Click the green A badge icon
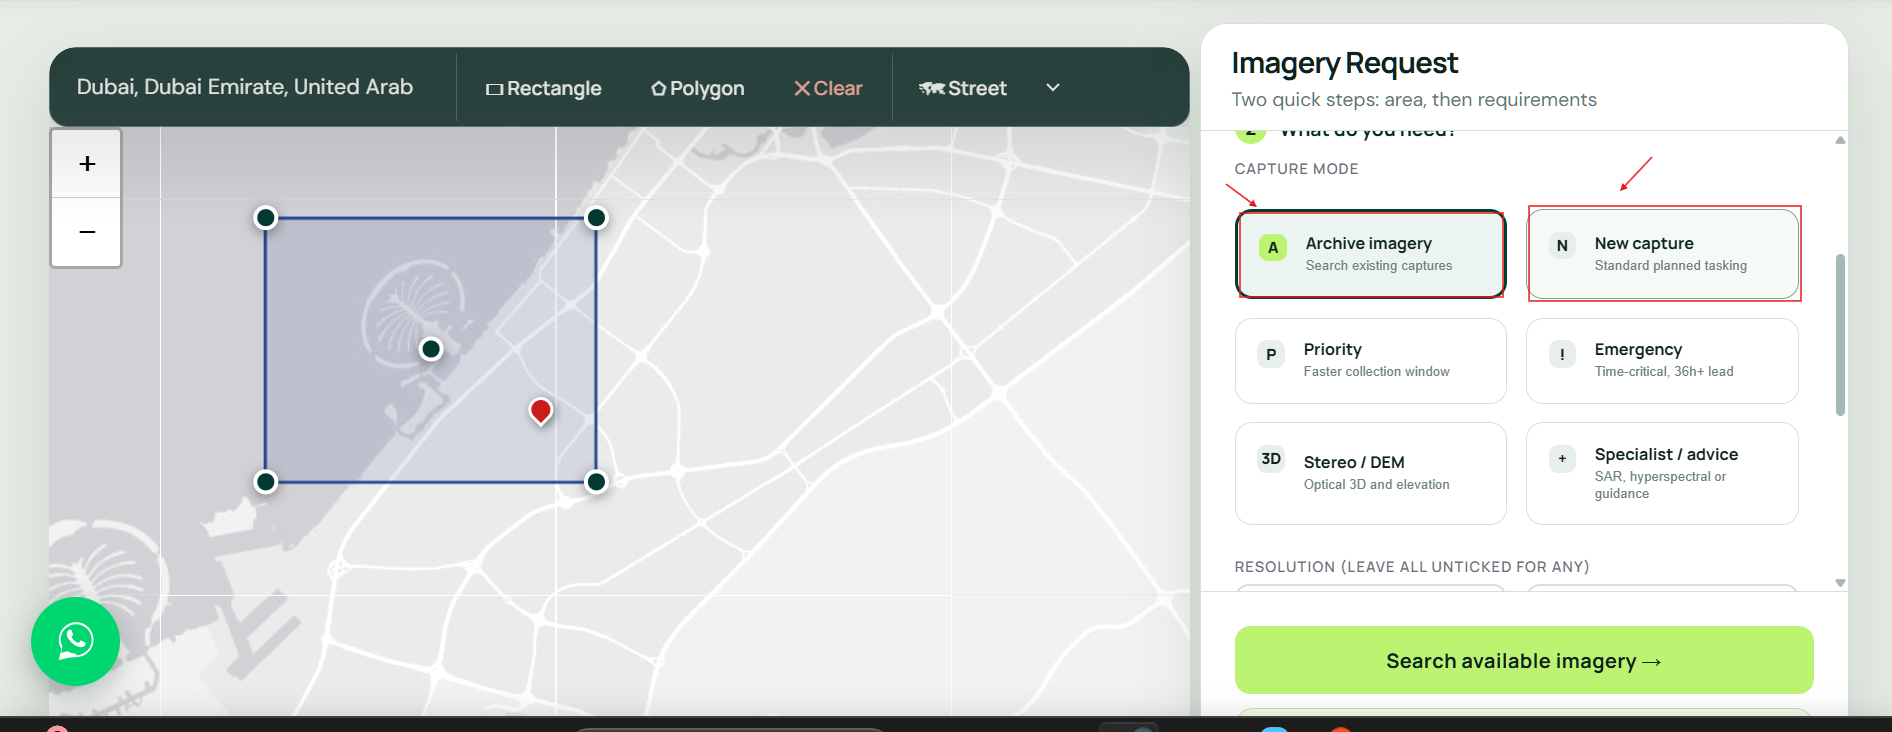Image resolution: width=1892 pixels, height=732 pixels. [x=1273, y=247]
